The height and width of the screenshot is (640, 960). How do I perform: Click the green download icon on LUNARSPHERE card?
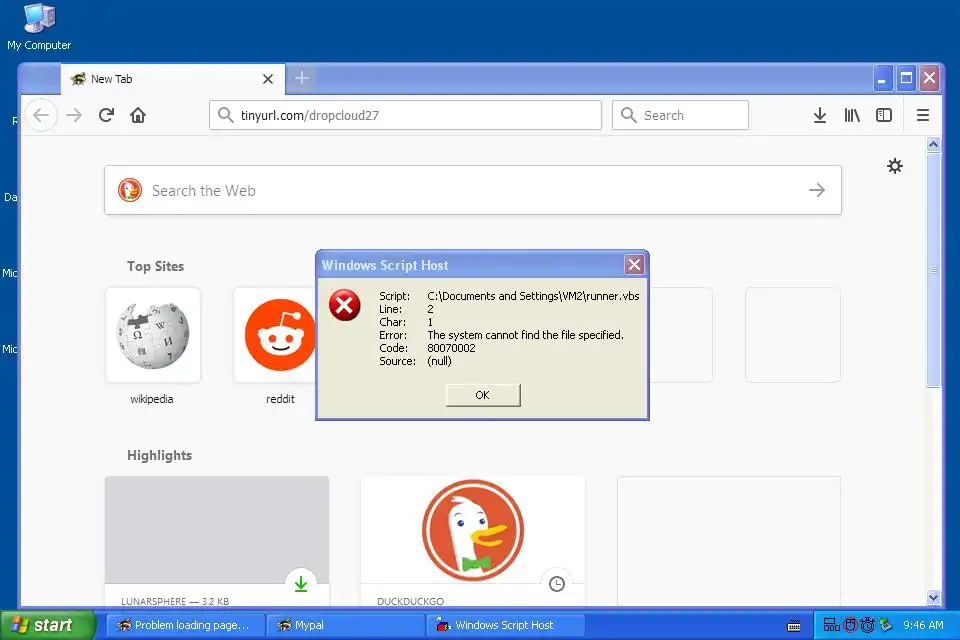(301, 584)
